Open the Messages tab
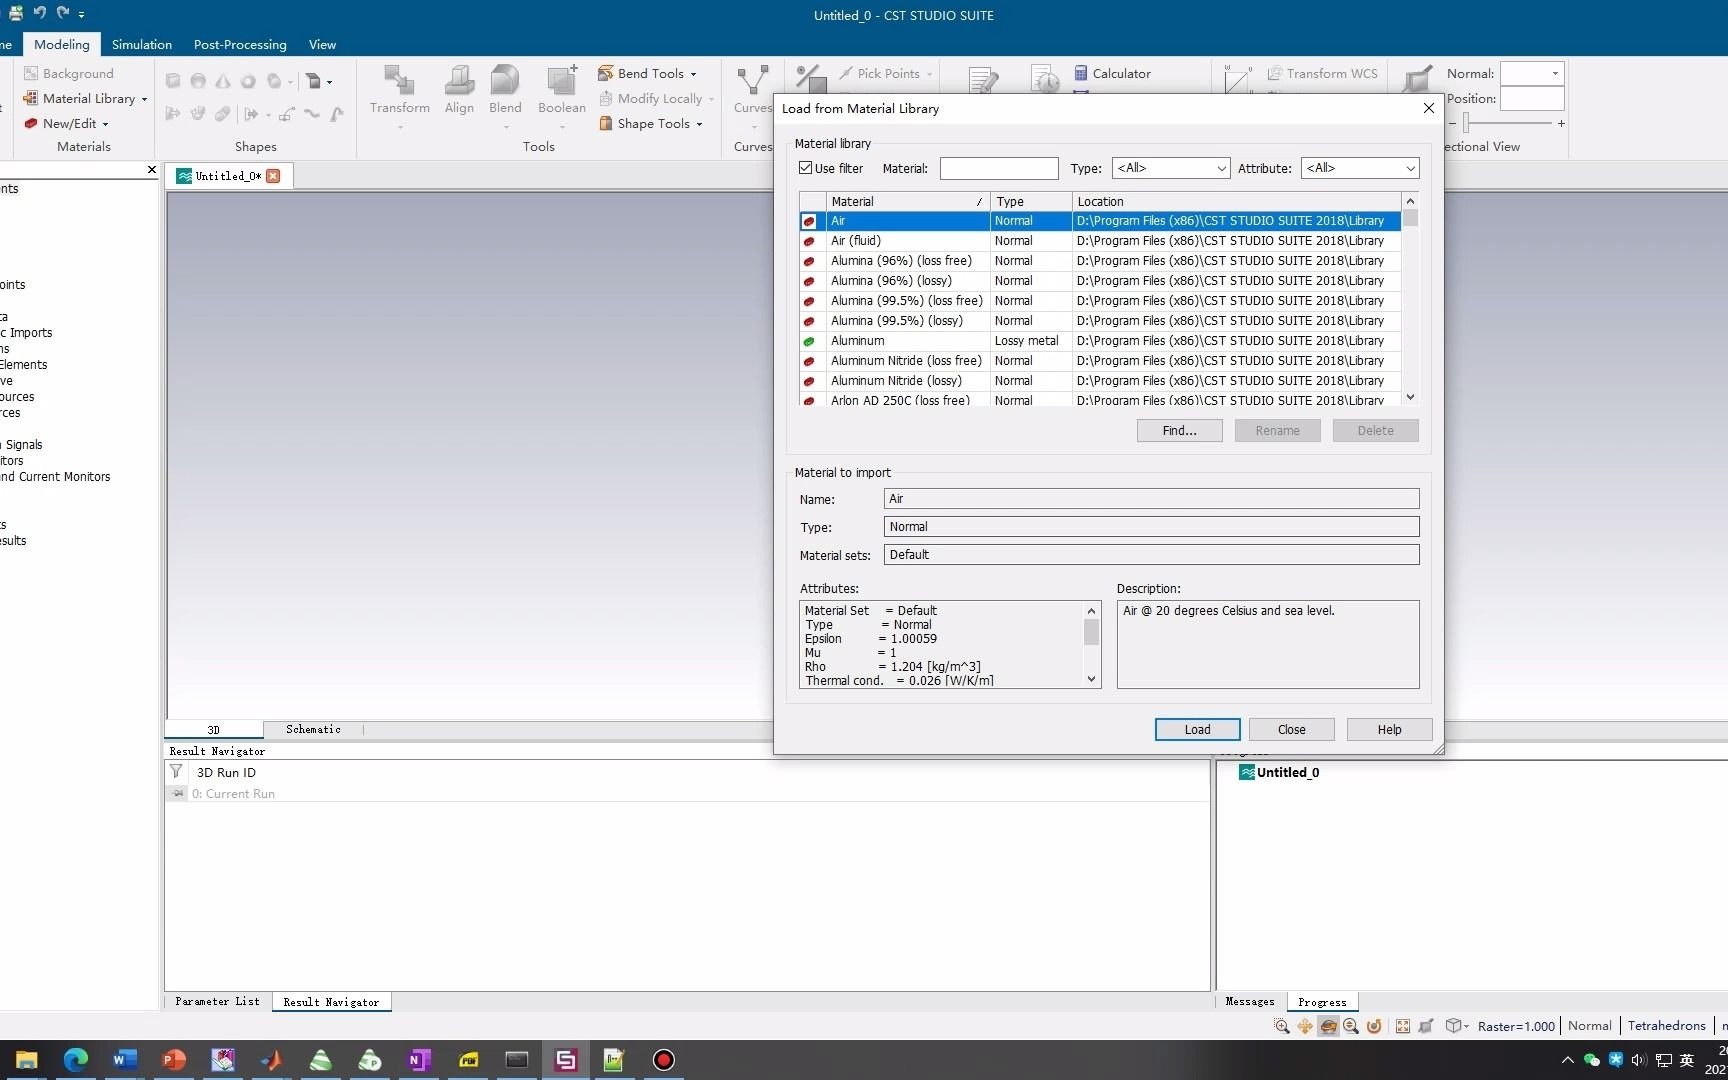This screenshot has width=1728, height=1080. 1250,1001
